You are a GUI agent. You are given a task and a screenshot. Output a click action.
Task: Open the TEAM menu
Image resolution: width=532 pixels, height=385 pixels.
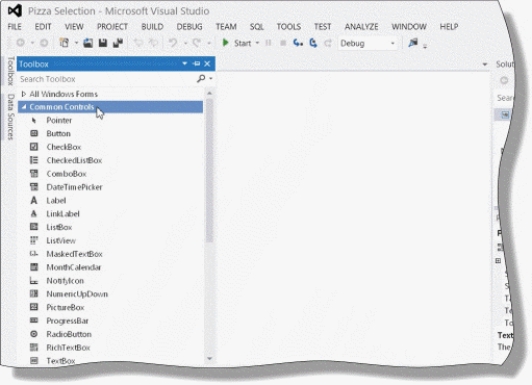point(226,26)
